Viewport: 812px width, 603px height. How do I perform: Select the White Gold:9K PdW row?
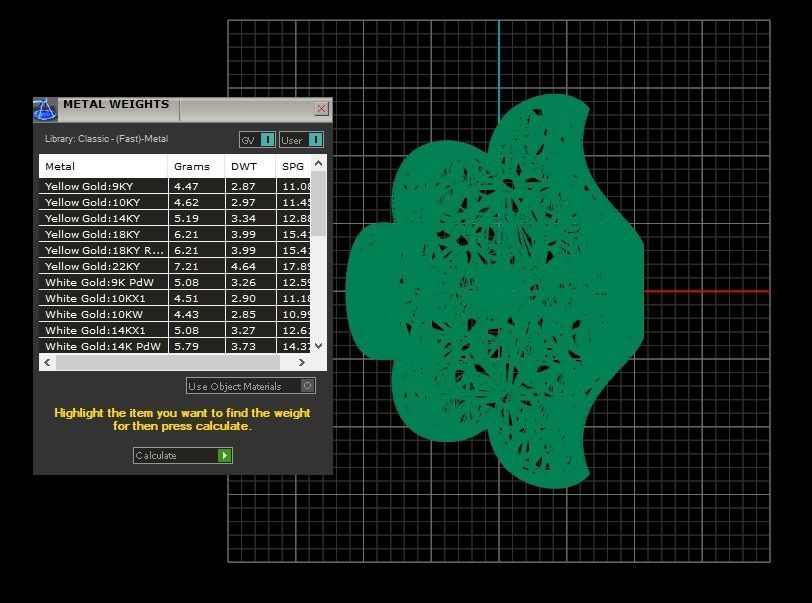(x=175, y=282)
